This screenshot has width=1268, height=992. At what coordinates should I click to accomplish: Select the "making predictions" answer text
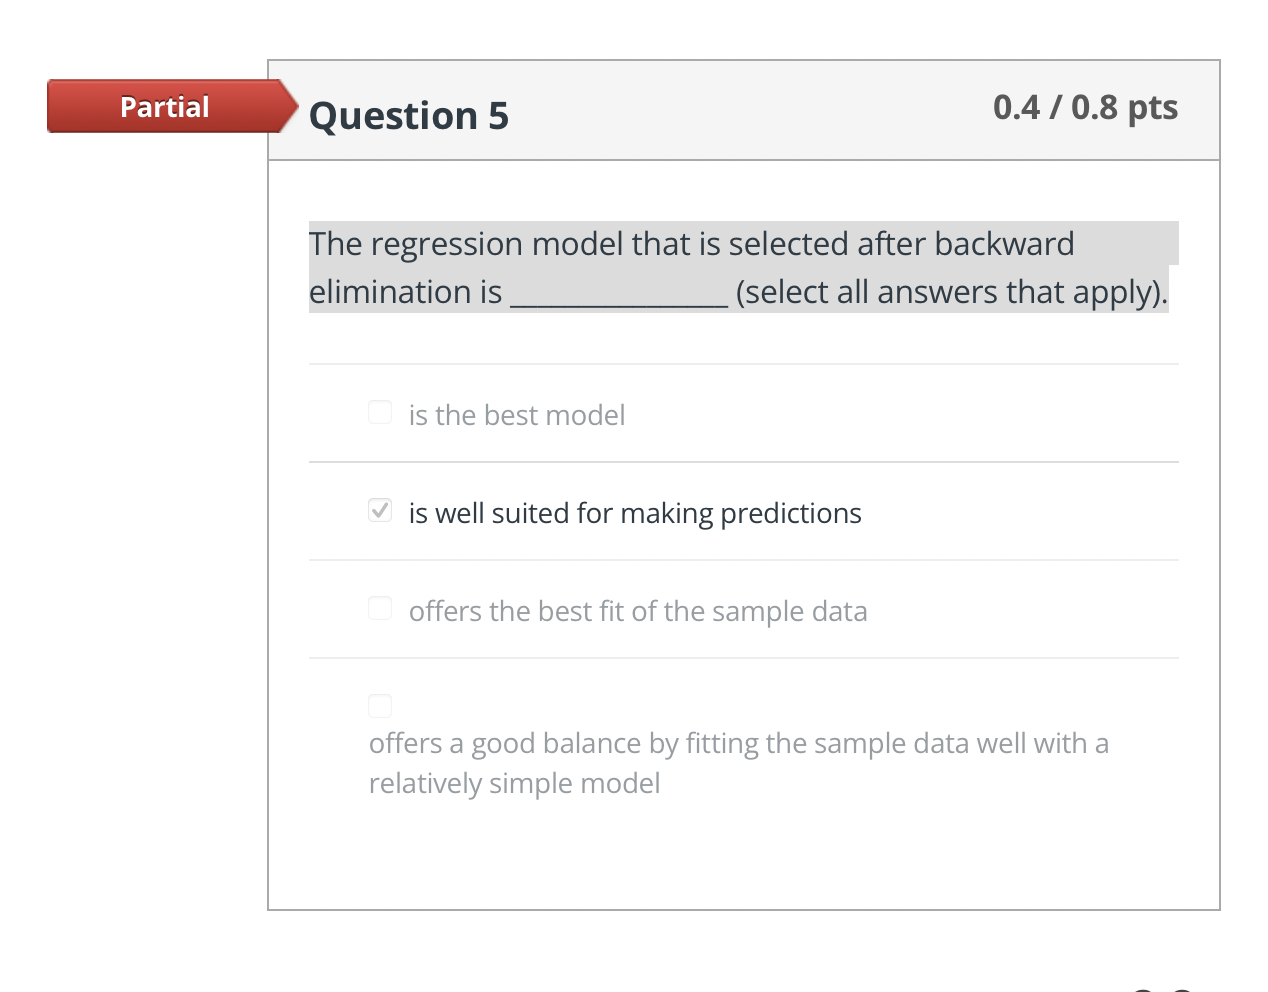634,513
